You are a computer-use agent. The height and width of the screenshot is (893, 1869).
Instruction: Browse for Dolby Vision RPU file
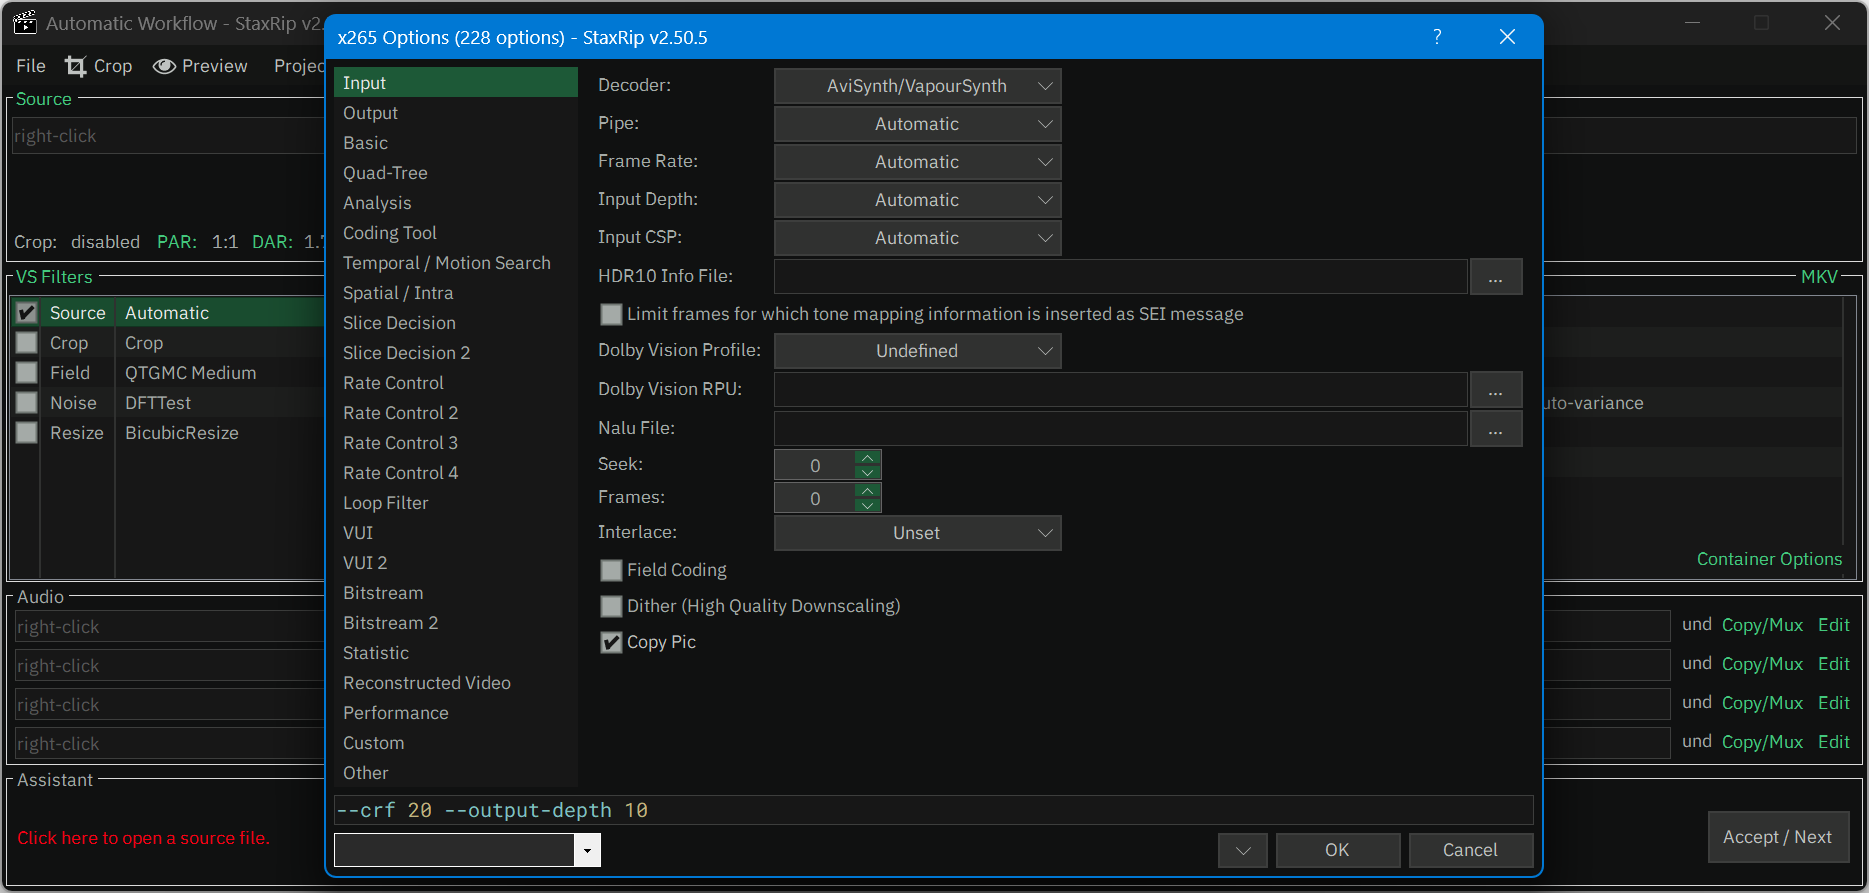[1495, 390]
